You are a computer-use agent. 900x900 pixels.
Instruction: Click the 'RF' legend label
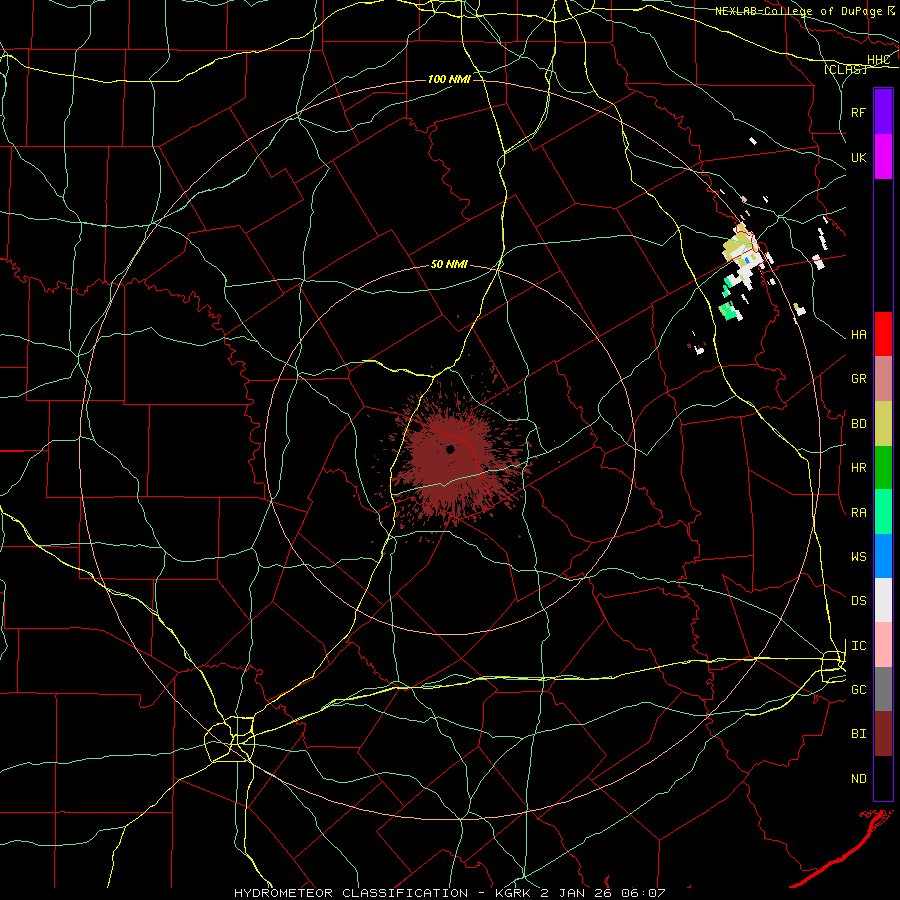pos(858,112)
